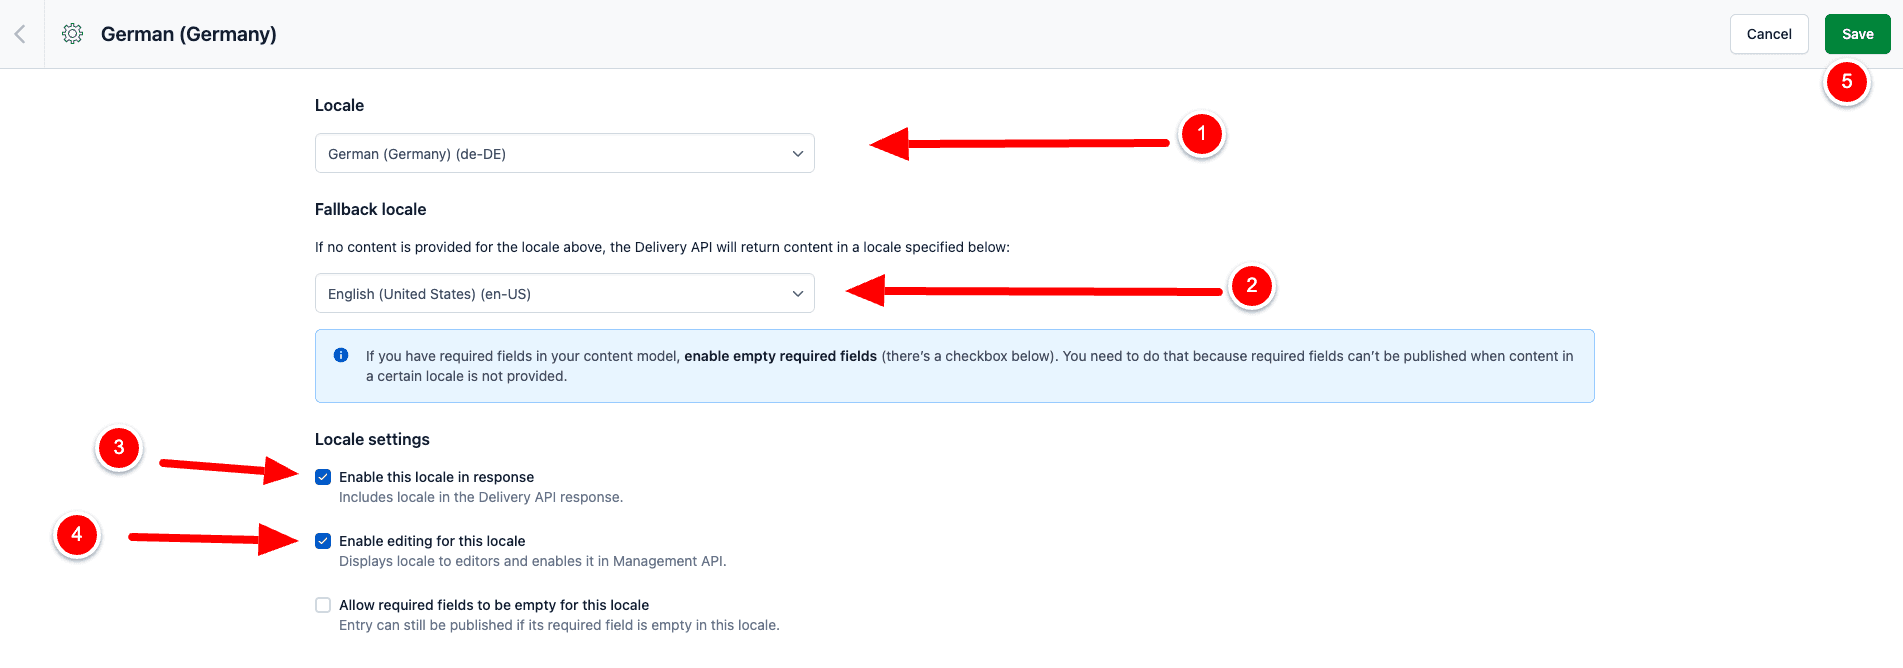Screen dimensions: 1903x668
Task: Save the locale settings
Action: pos(1857,34)
